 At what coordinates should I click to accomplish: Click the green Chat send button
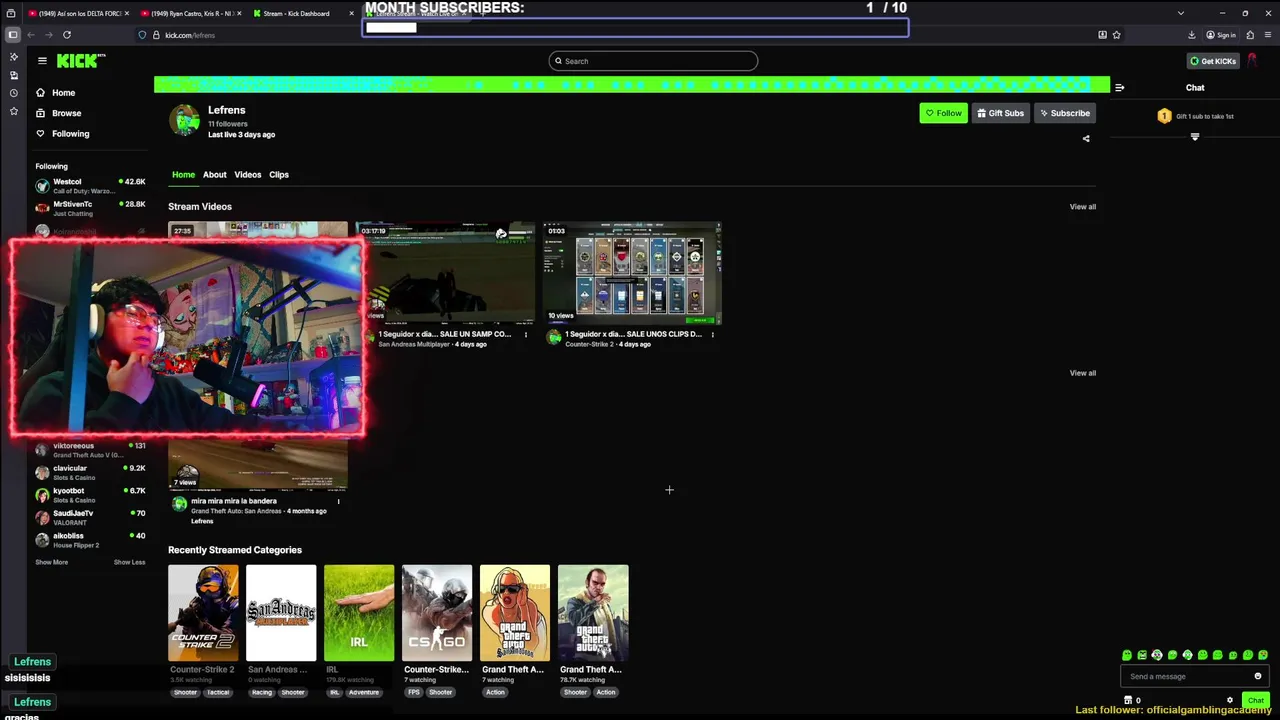point(1256,701)
